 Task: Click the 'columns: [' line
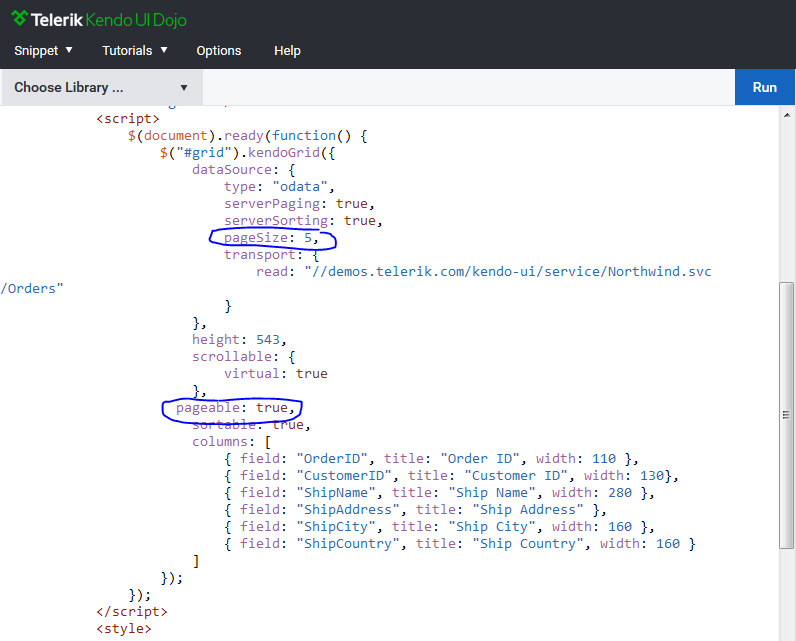point(231,442)
